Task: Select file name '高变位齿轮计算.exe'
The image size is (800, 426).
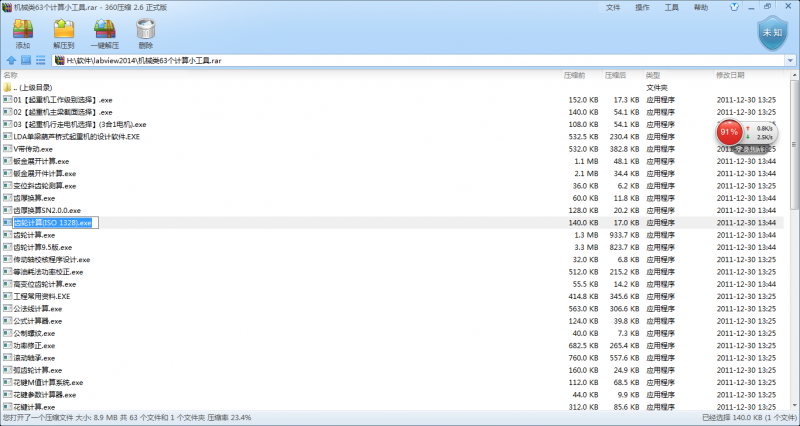Action: [45, 284]
